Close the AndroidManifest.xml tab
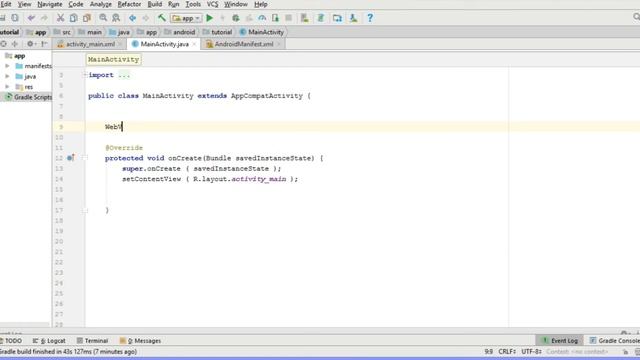 [278, 44]
